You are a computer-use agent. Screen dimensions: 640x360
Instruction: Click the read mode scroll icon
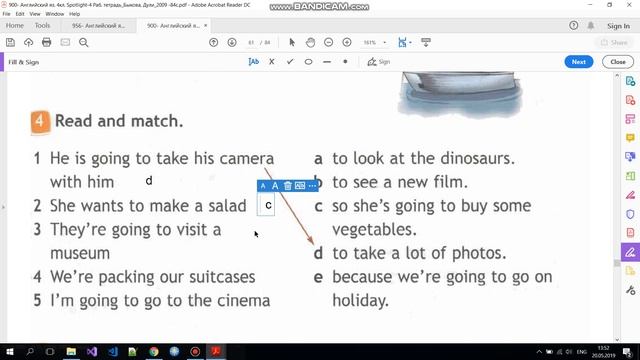(x=426, y=42)
